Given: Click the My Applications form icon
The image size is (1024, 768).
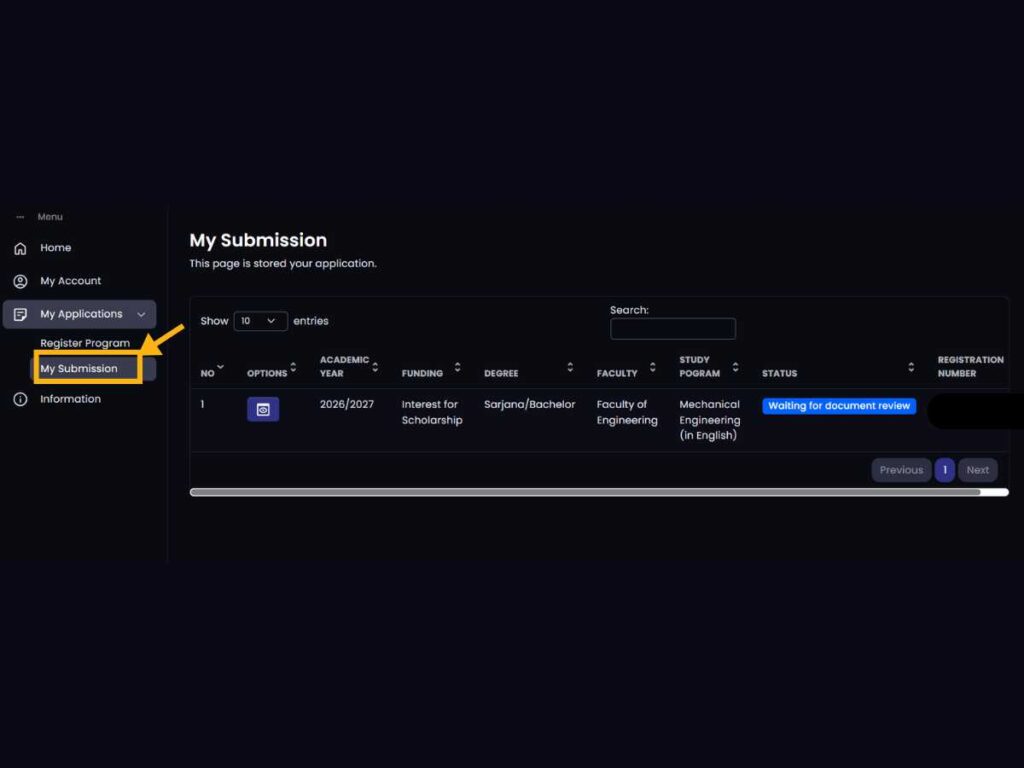Looking at the screenshot, I should (x=20, y=314).
